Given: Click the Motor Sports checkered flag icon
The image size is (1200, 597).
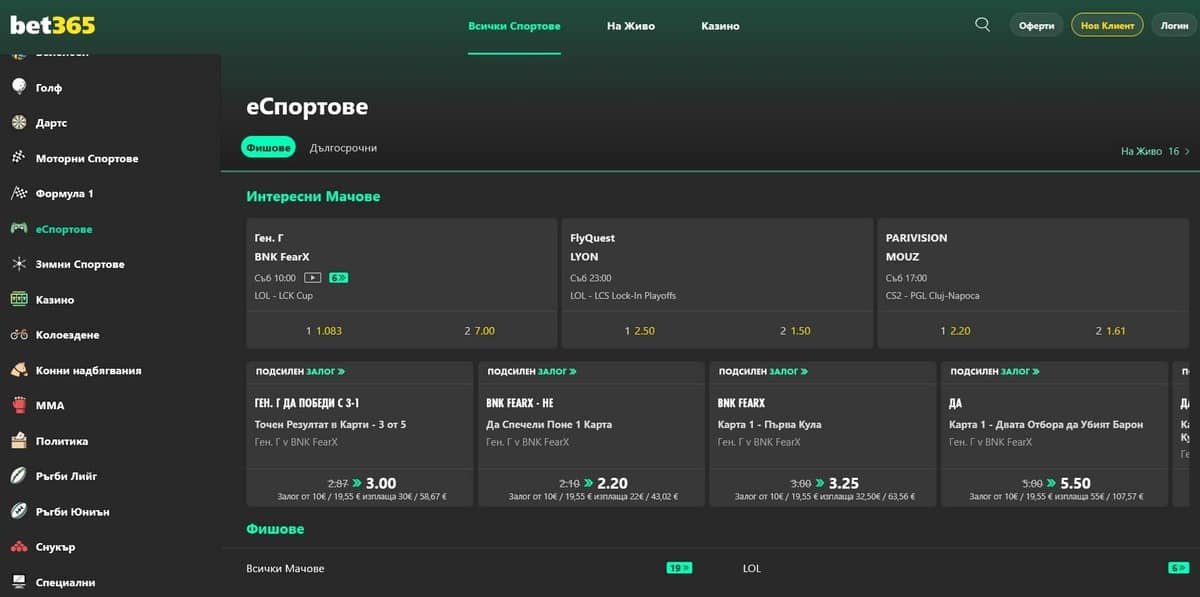Looking at the screenshot, I should [19, 158].
